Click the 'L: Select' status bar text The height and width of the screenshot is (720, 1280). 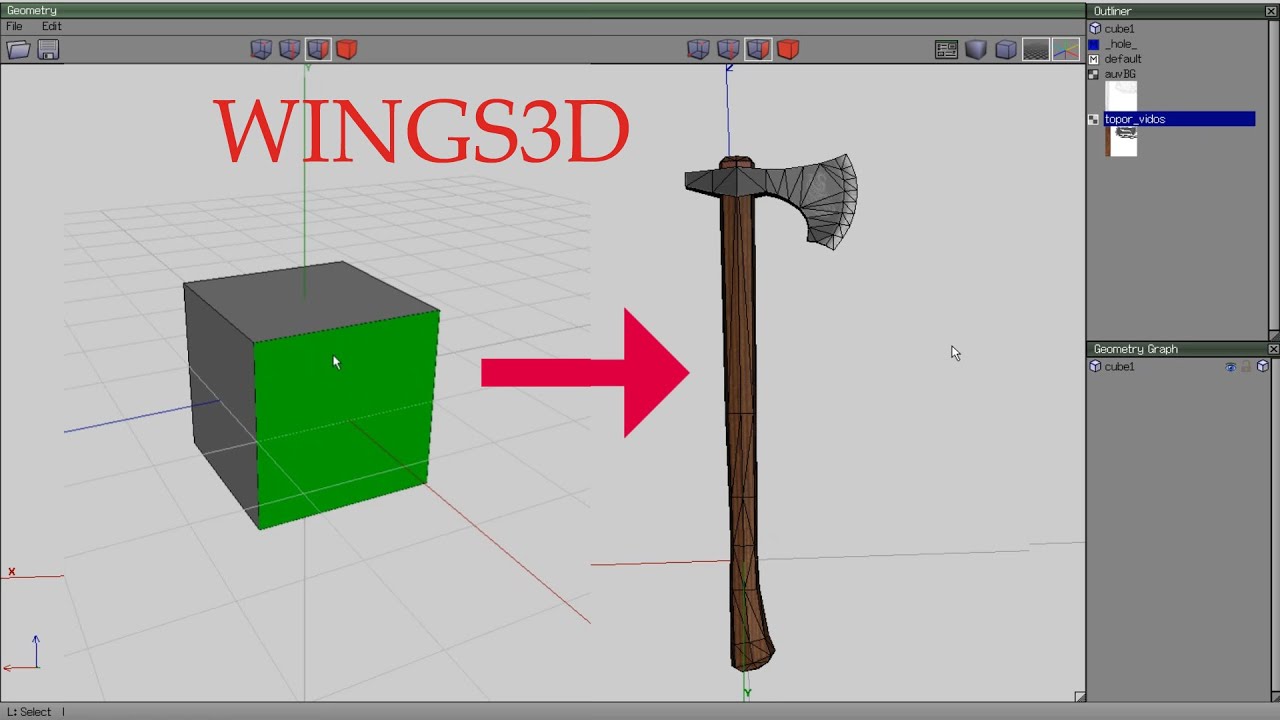29,712
